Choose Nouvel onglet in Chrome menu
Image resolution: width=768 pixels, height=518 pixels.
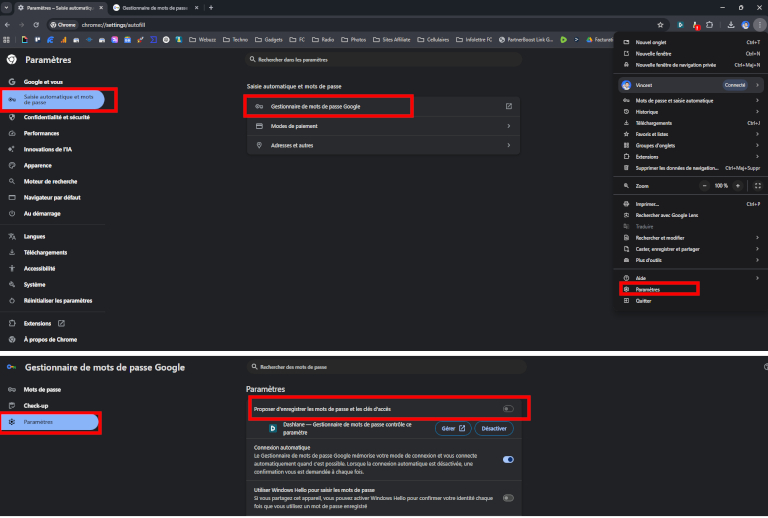click(691, 43)
